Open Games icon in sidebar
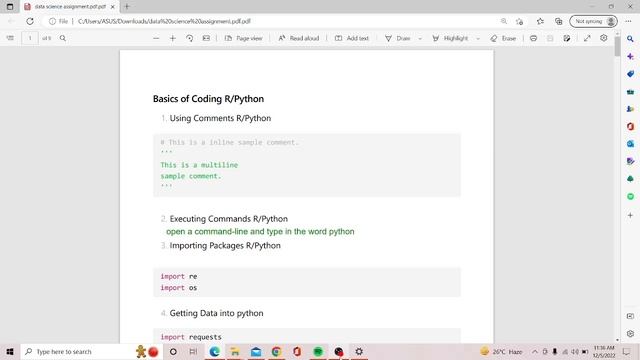Screen dimensions: 640x360 click(630, 109)
